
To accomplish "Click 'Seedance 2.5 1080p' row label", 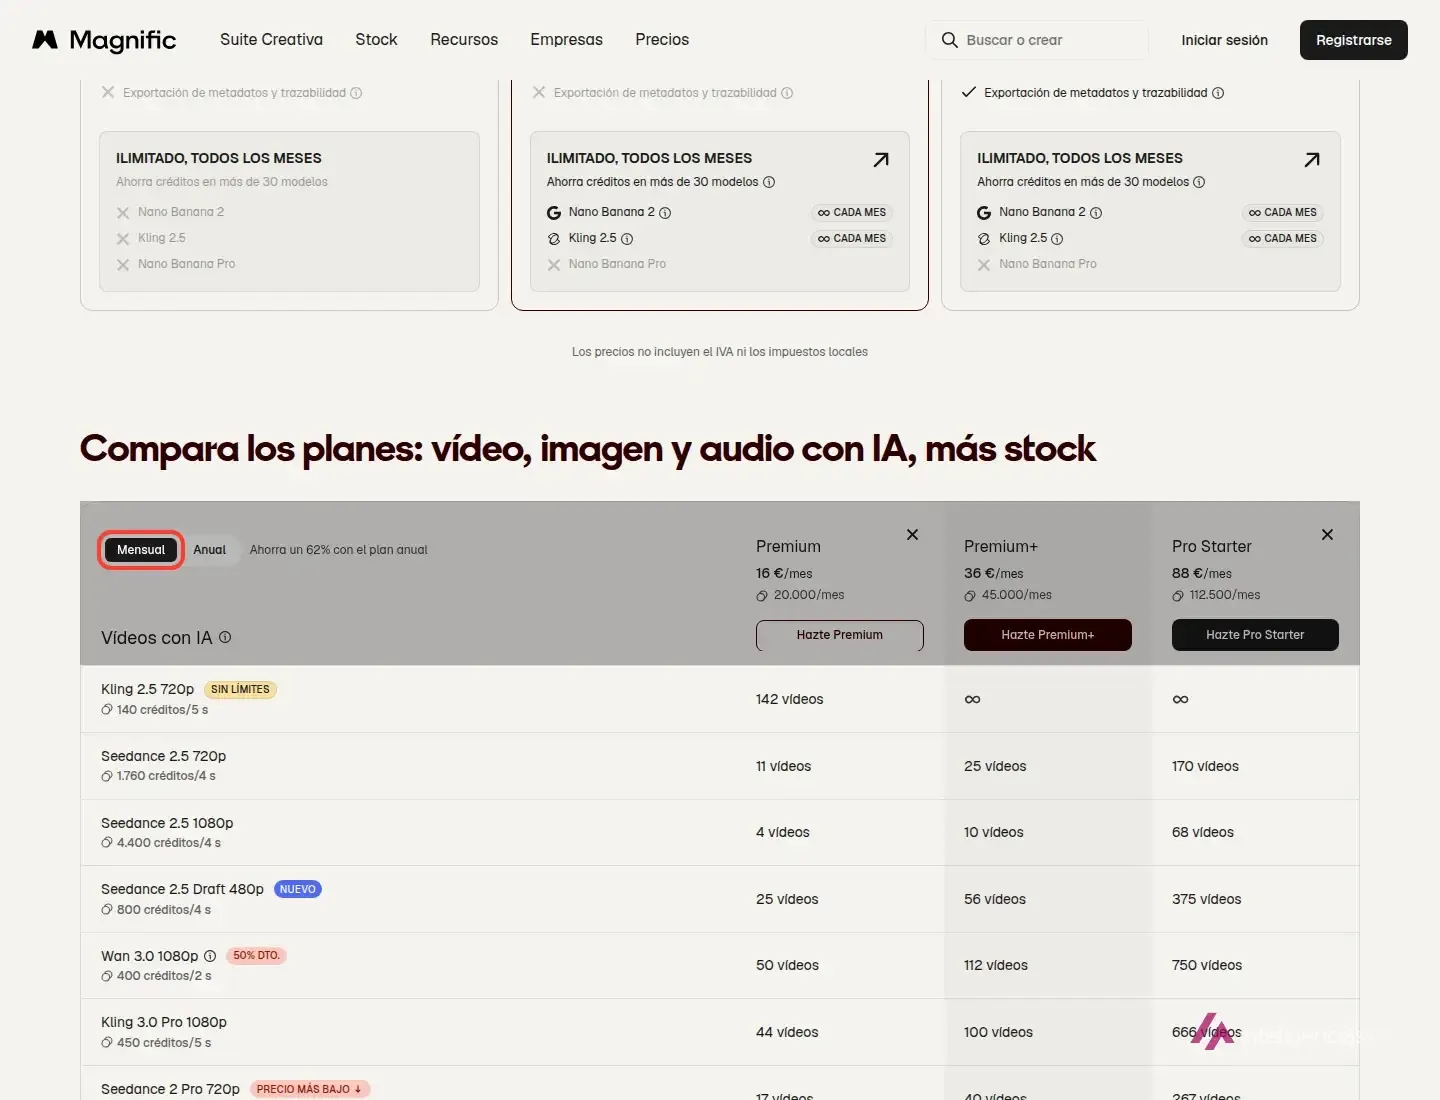I will click(x=167, y=823).
